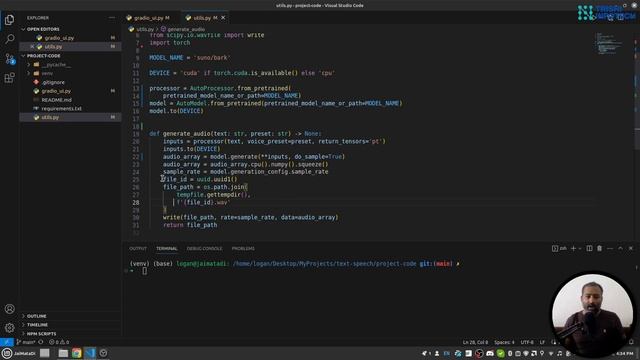Image resolution: width=640 pixels, height=360 pixels.
Task: Synchronize changes icon in status bar
Action: tap(41, 342)
